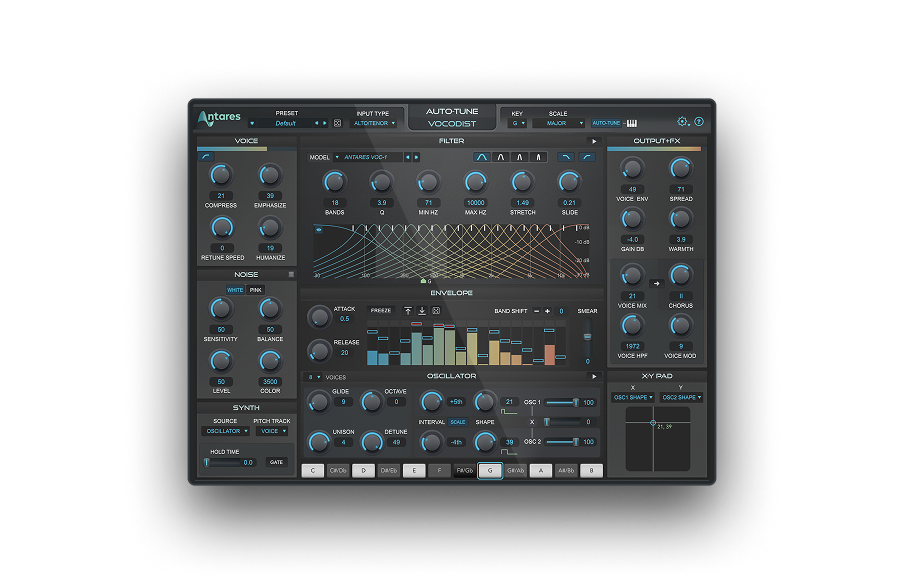The width and height of the screenshot is (904, 584).
Task: Collapse the Filter section with its arrow
Action: point(594,141)
